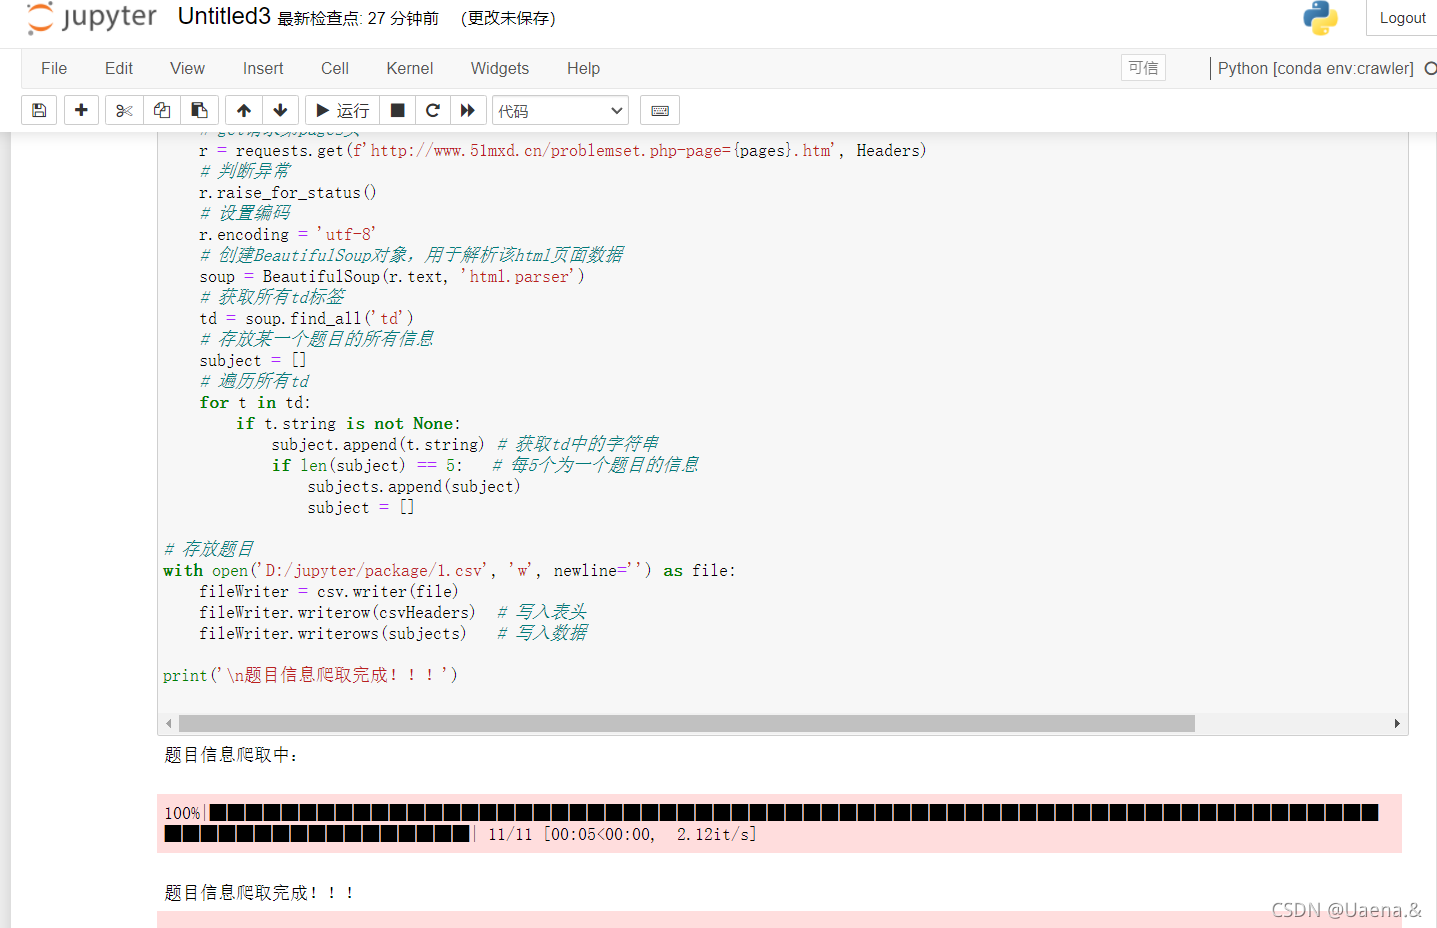Image resolution: width=1437 pixels, height=928 pixels.
Task: Open the Cell menu
Action: 335,68
